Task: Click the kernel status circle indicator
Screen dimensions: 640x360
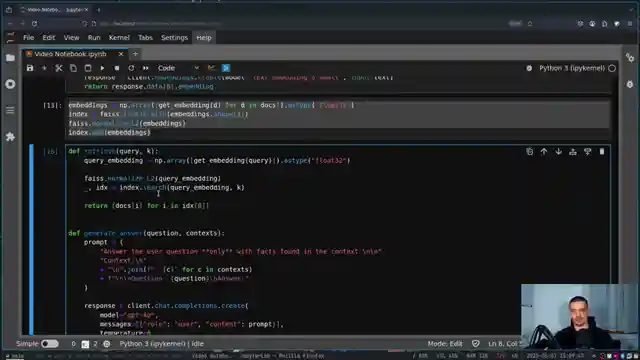Action: pos(612,68)
